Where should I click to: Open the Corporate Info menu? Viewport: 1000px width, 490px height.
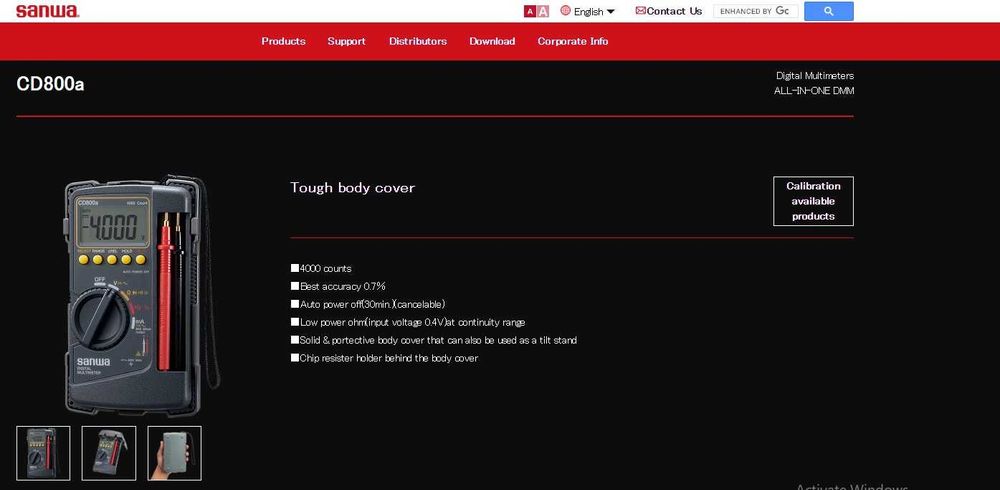pos(573,41)
